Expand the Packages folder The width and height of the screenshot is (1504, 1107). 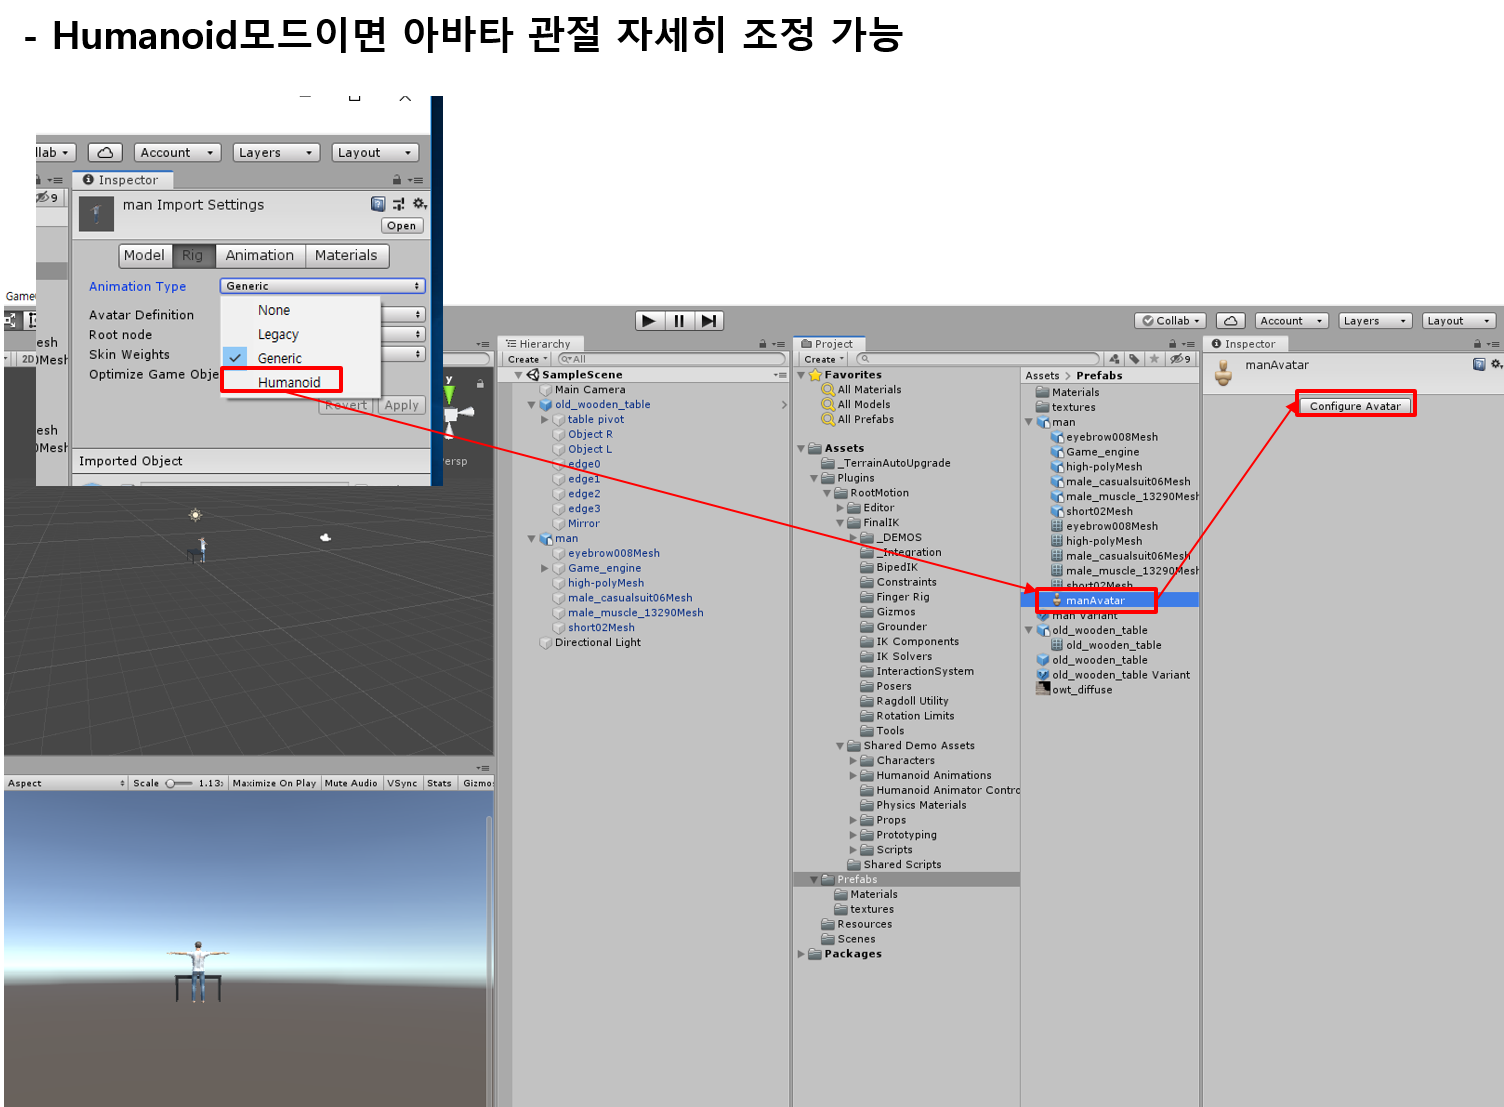tap(801, 954)
